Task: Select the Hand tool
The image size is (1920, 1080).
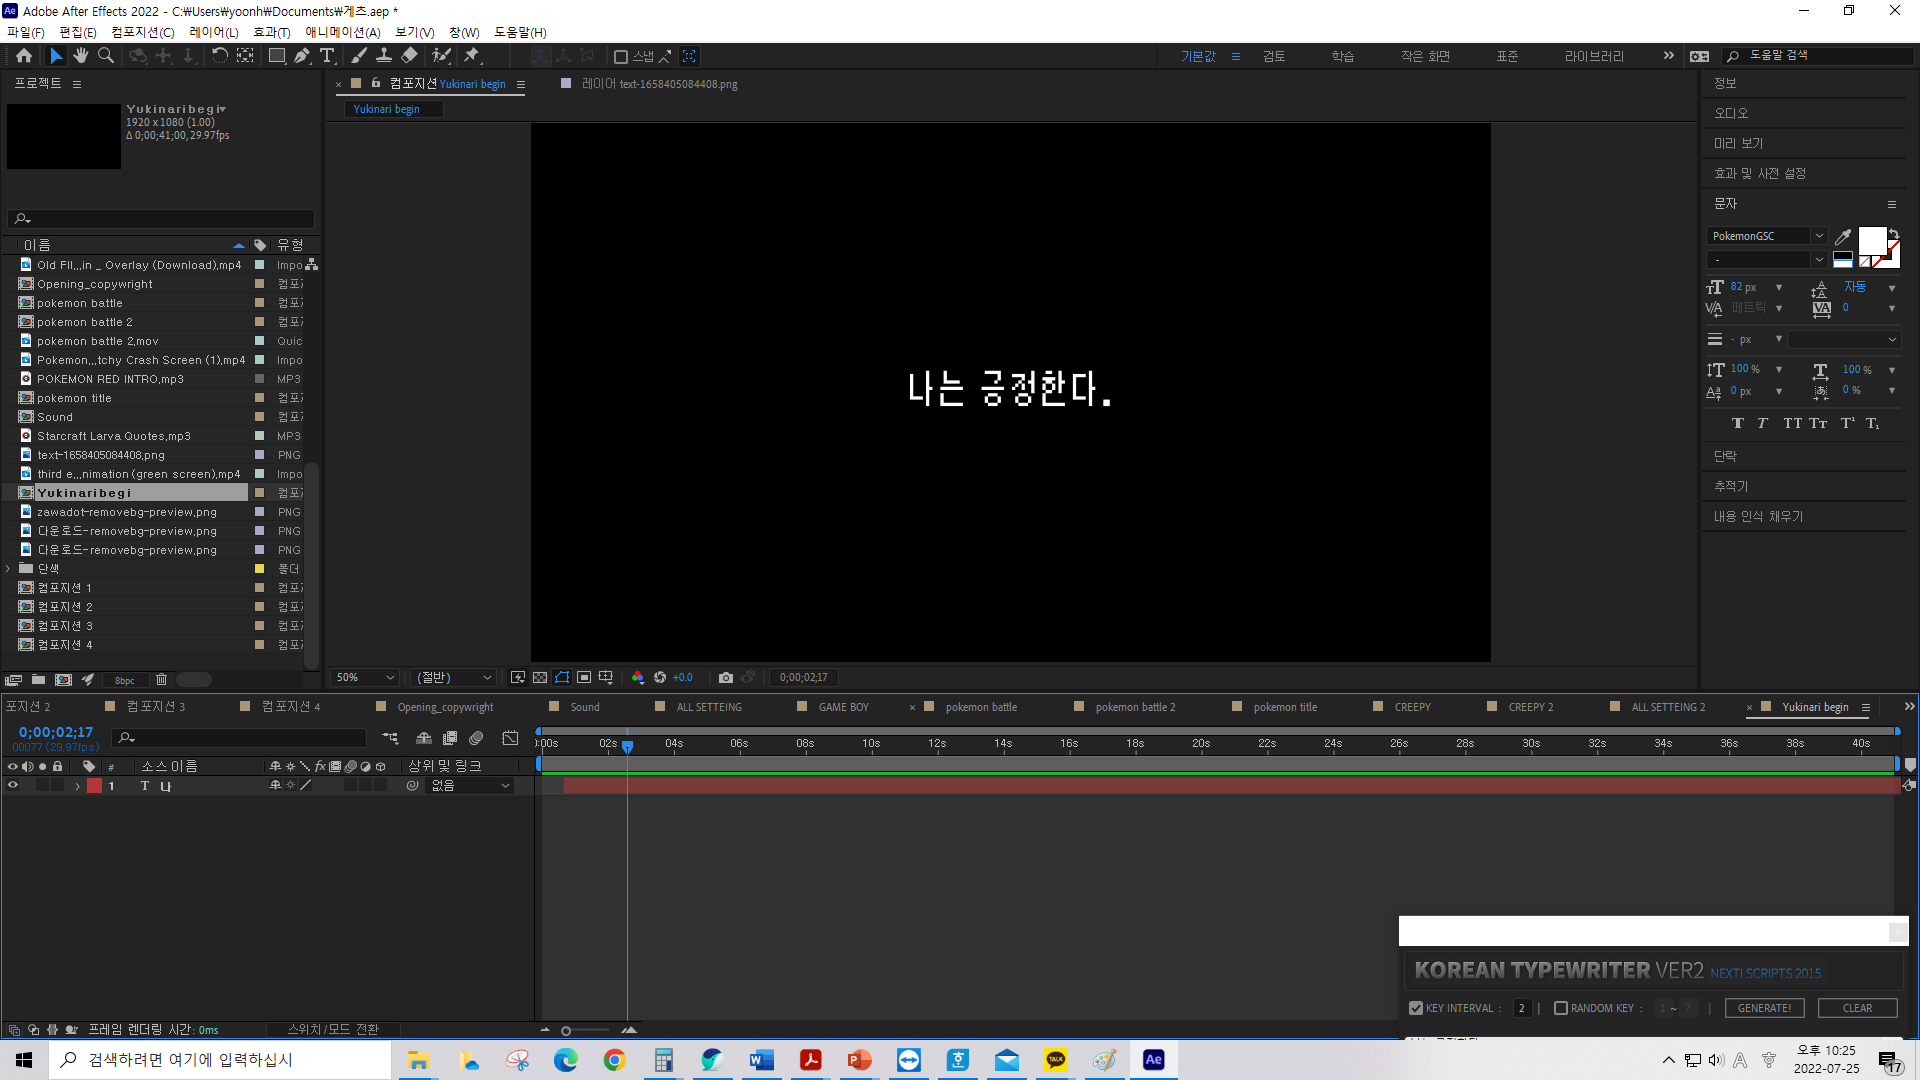Action: coord(81,56)
